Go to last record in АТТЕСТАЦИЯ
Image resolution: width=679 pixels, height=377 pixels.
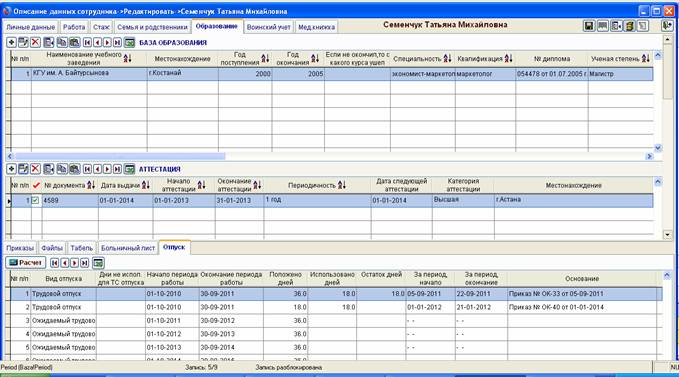click(117, 169)
